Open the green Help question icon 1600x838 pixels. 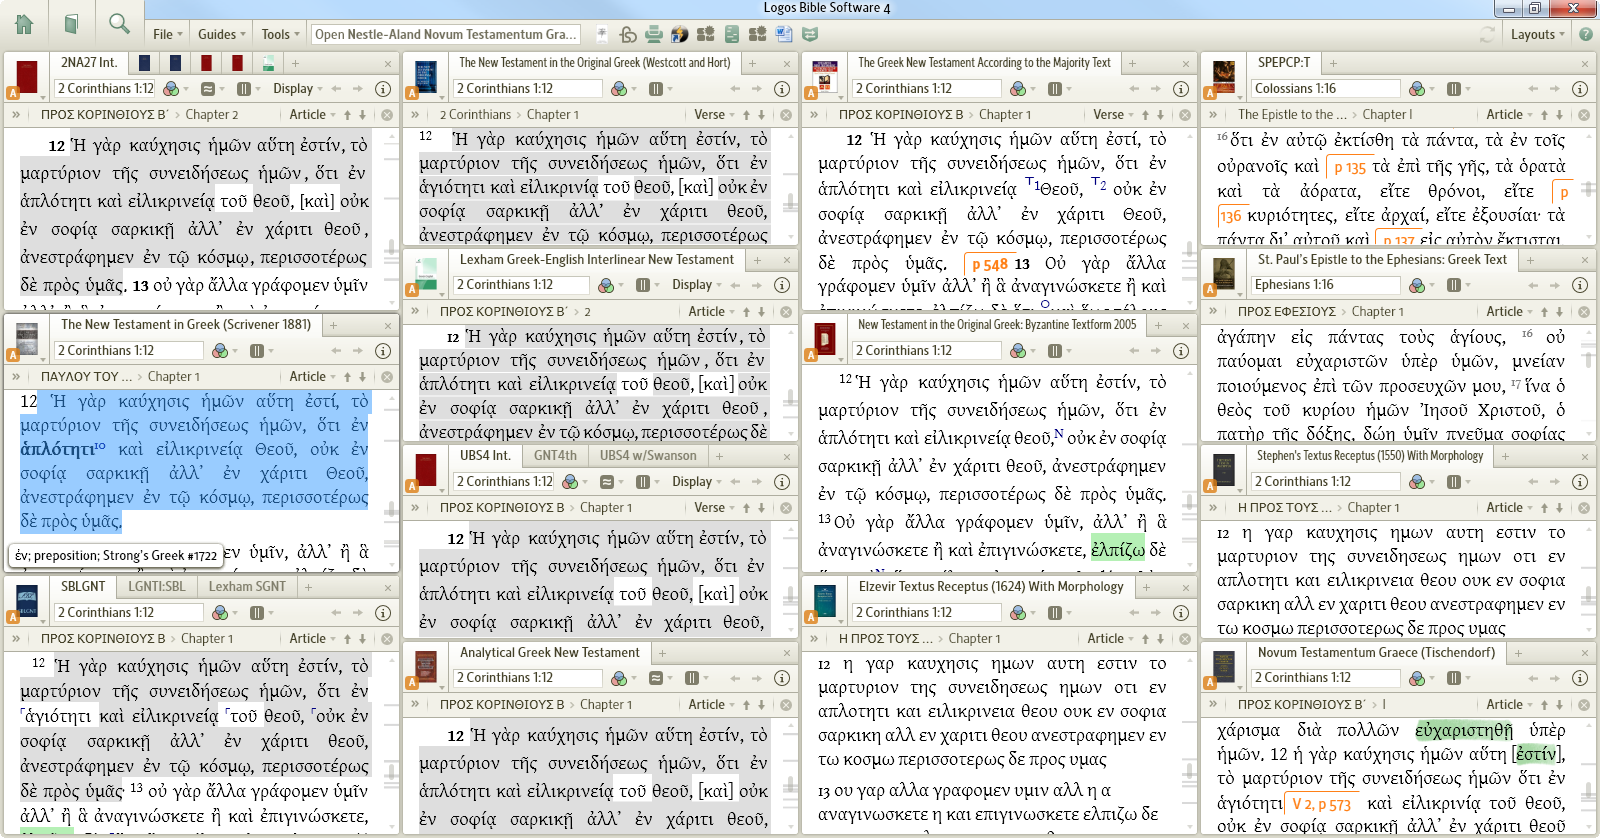tap(1586, 34)
